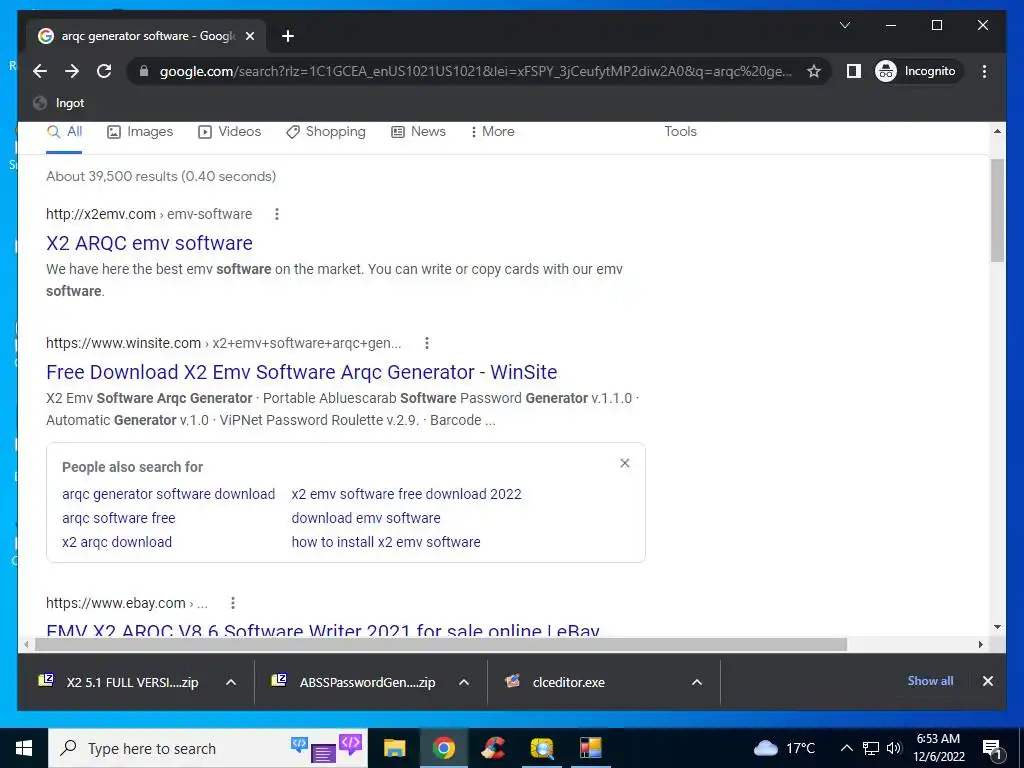Viewport: 1024px width, 768px height.
Task: Switch to Videos search results
Action: coord(230,132)
